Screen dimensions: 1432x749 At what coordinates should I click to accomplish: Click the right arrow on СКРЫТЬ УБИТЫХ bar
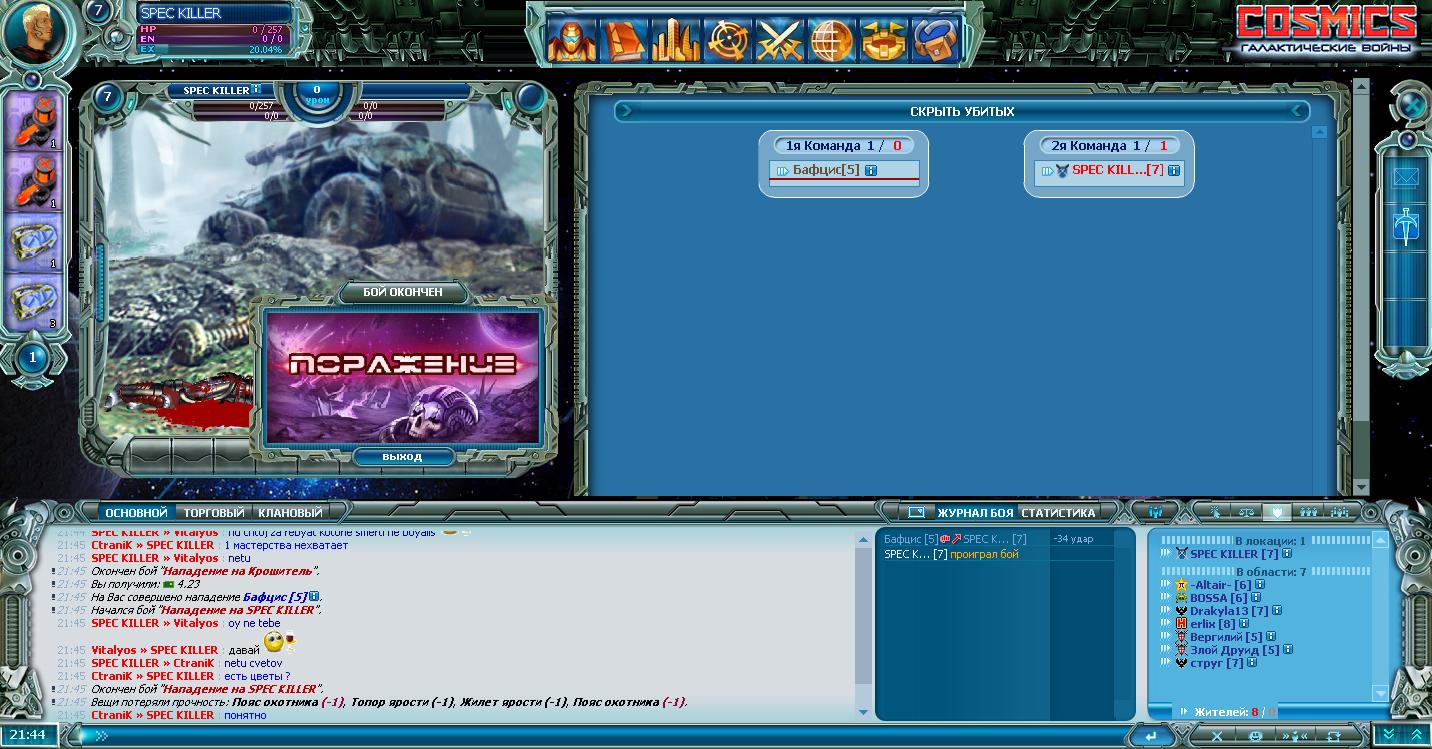[x=1299, y=112]
